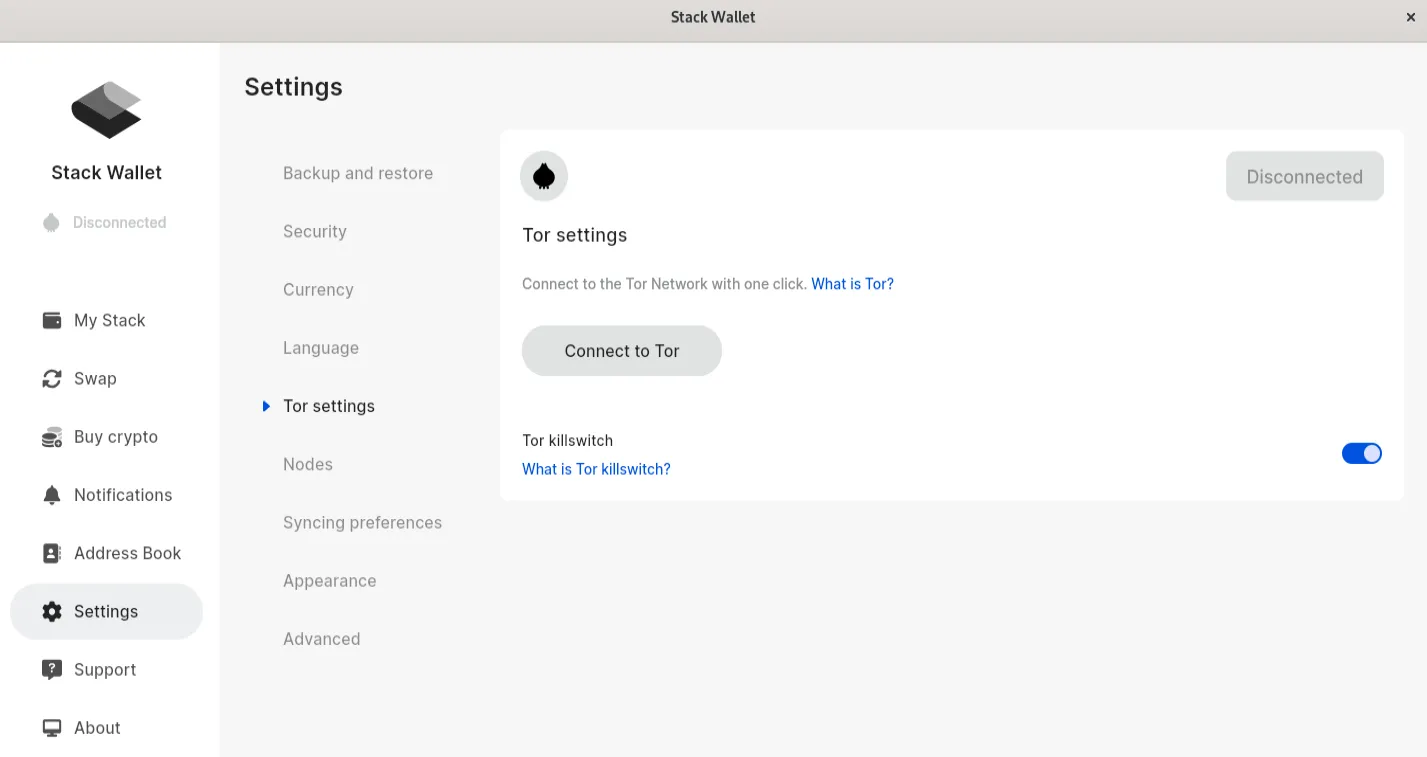Select the Tor settings entry in the list

(x=329, y=406)
